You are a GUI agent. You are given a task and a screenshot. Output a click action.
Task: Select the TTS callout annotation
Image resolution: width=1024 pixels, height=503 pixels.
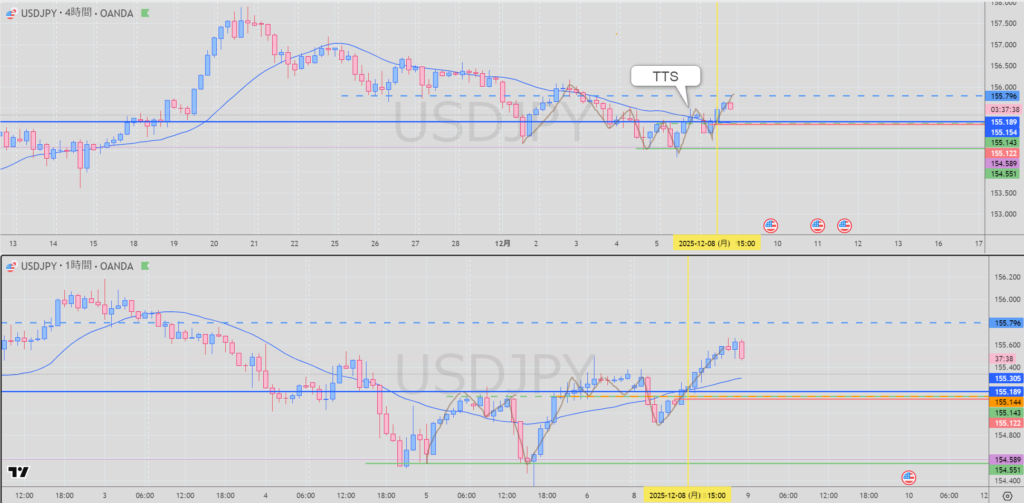[665, 76]
